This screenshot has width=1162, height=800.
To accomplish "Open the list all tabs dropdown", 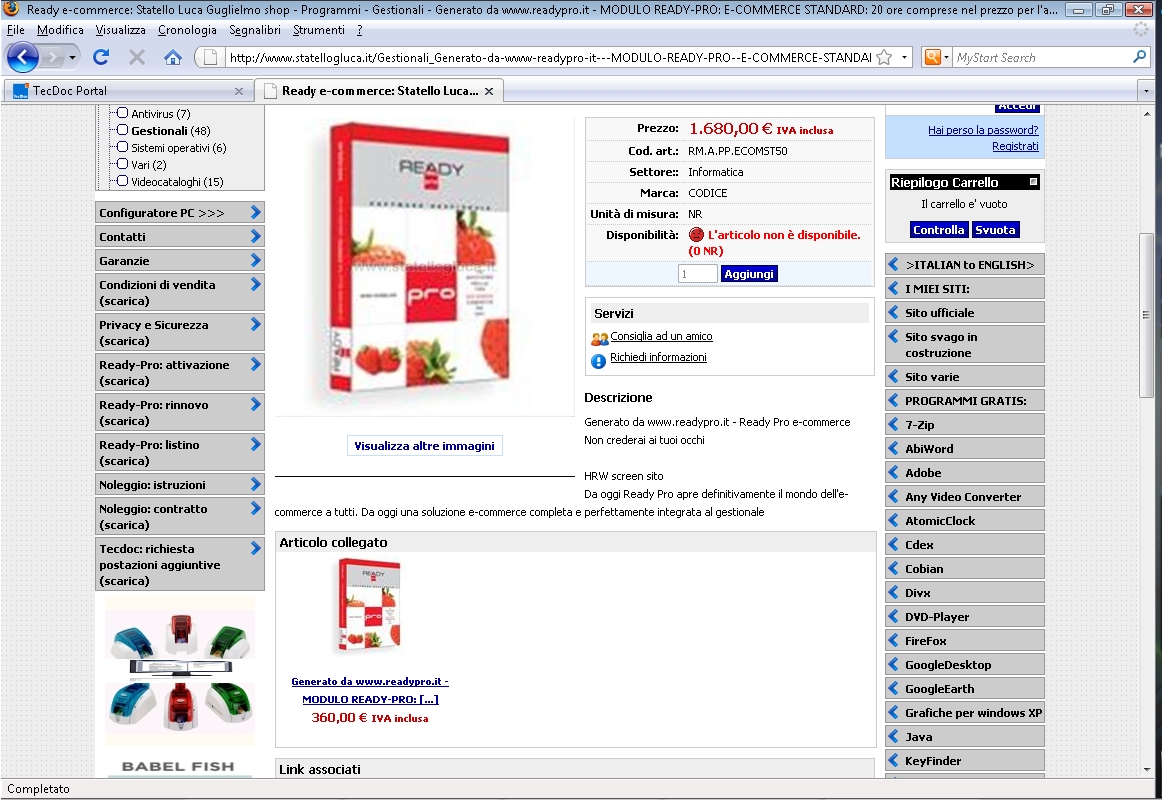I will coord(1146,91).
